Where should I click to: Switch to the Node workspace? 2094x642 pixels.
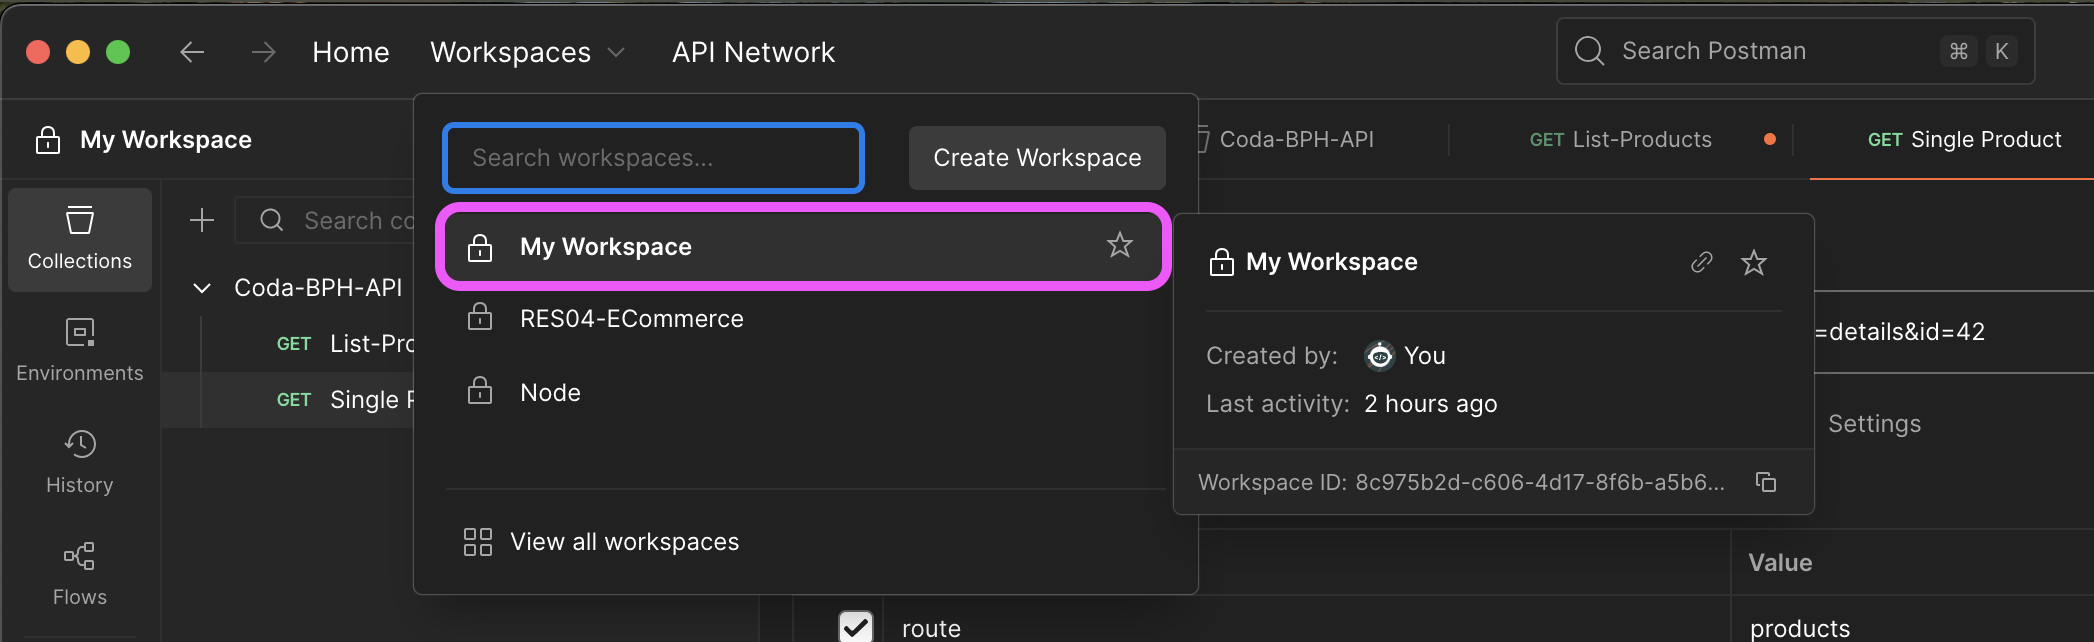tap(550, 393)
